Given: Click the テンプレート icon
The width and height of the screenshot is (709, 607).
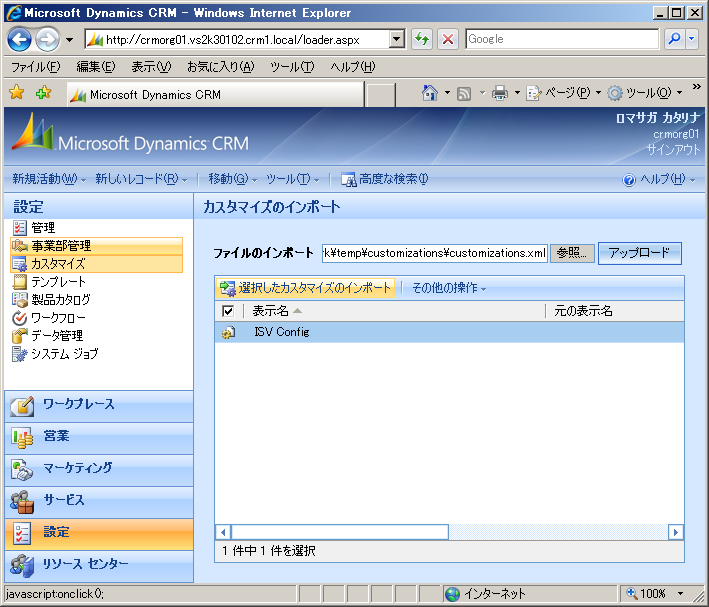Looking at the screenshot, I should (x=20, y=282).
